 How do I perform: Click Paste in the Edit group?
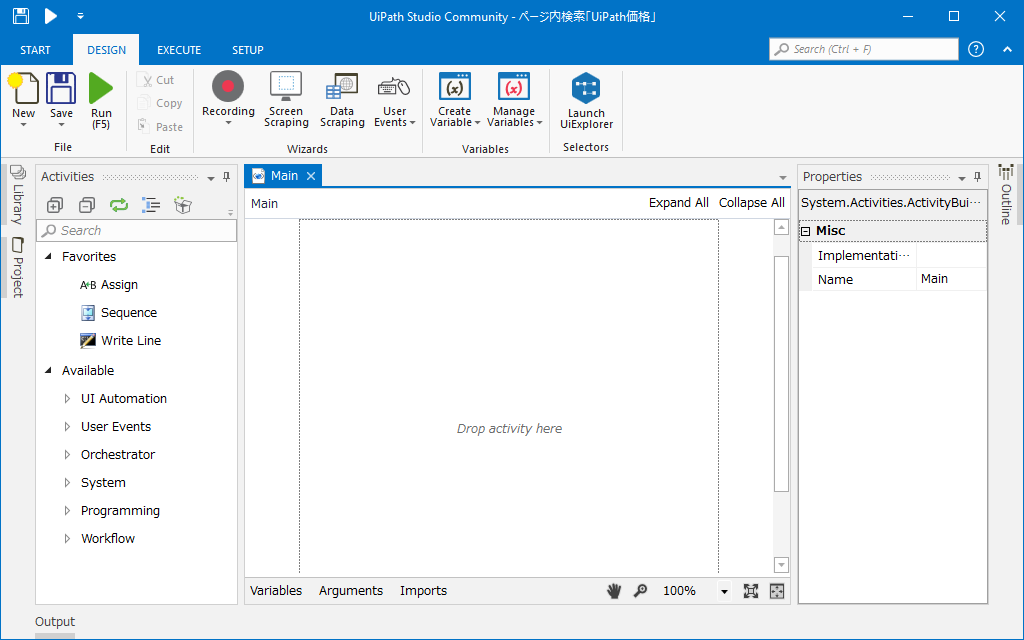pos(159,127)
